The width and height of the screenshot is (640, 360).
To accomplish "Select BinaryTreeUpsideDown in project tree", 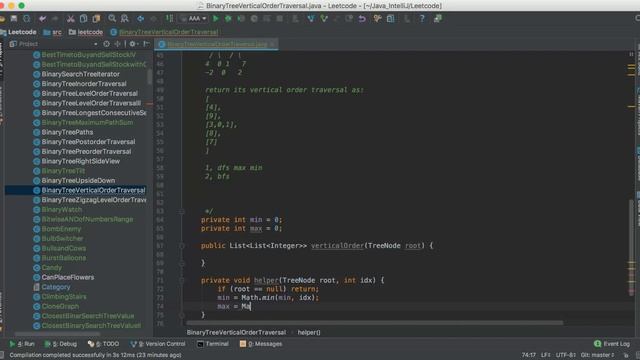I will pos(78,180).
